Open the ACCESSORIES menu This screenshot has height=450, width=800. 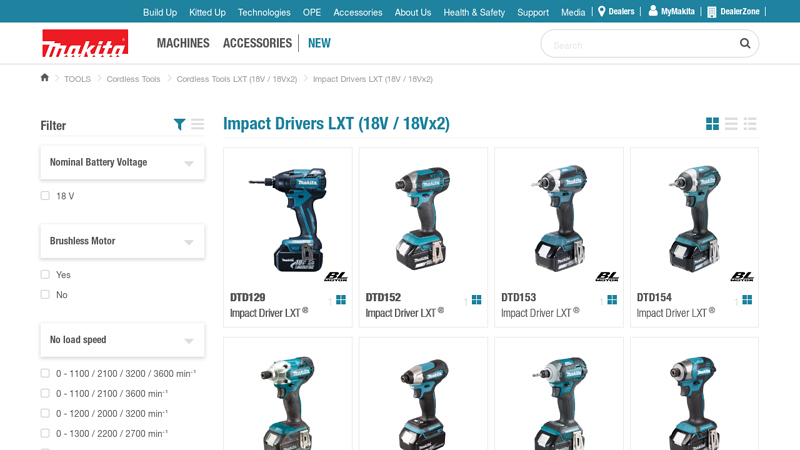point(257,43)
